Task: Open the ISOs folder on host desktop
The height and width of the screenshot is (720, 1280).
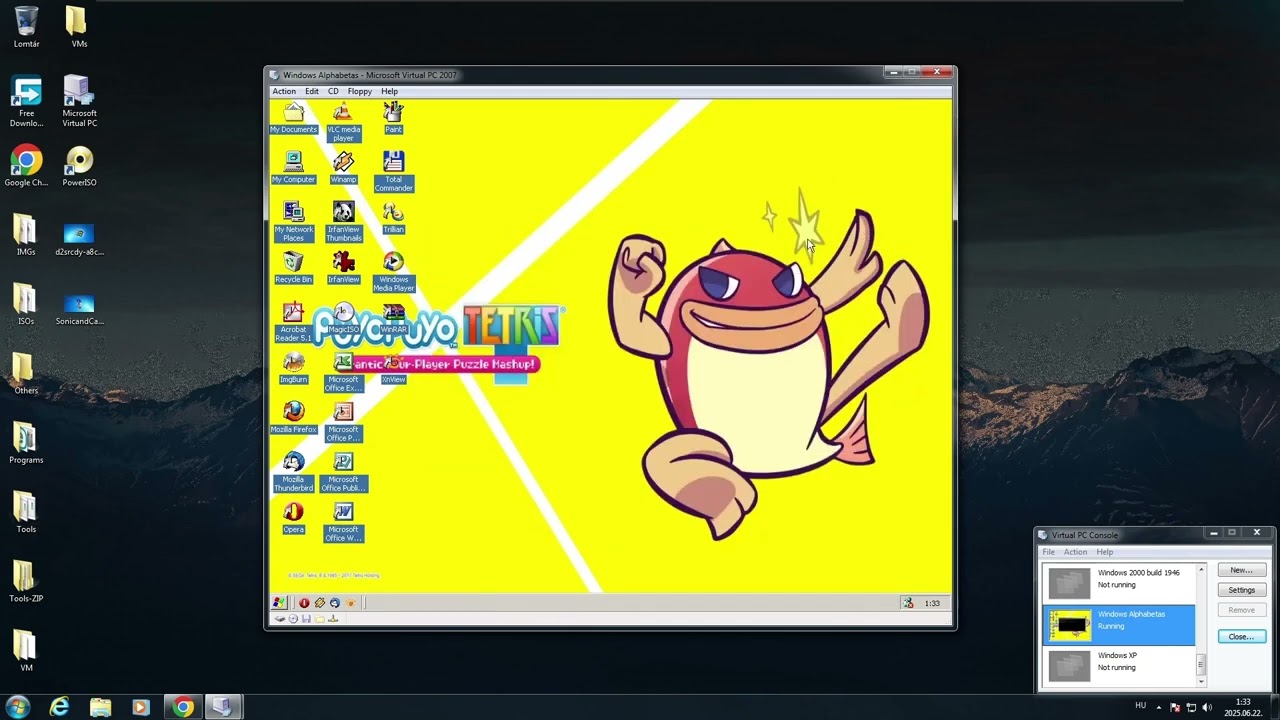Action: pos(26,305)
